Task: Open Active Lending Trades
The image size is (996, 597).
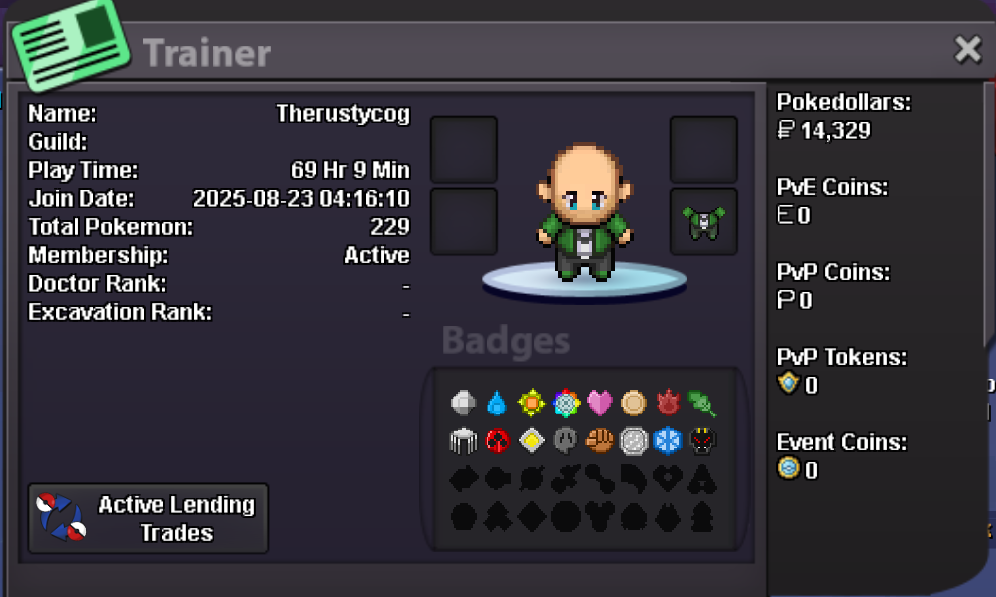Action: pyautogui.click(x=148, y=518)
